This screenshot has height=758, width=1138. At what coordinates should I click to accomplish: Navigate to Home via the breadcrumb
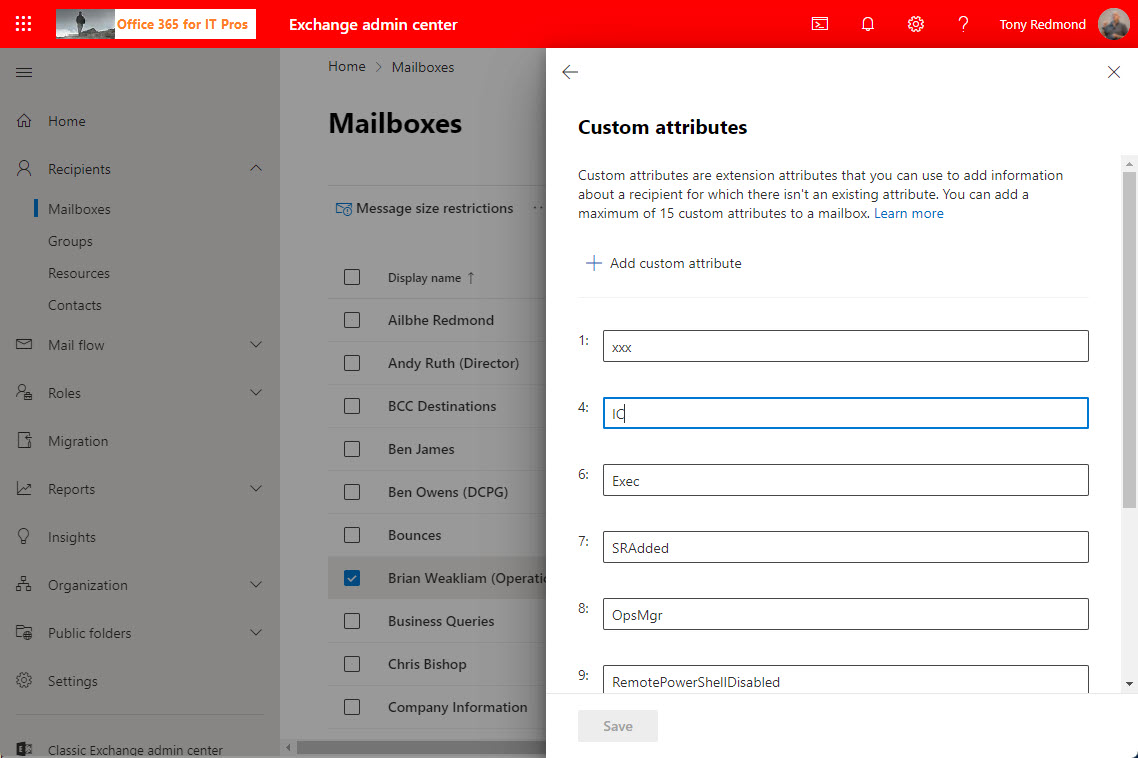pos(347,66)
